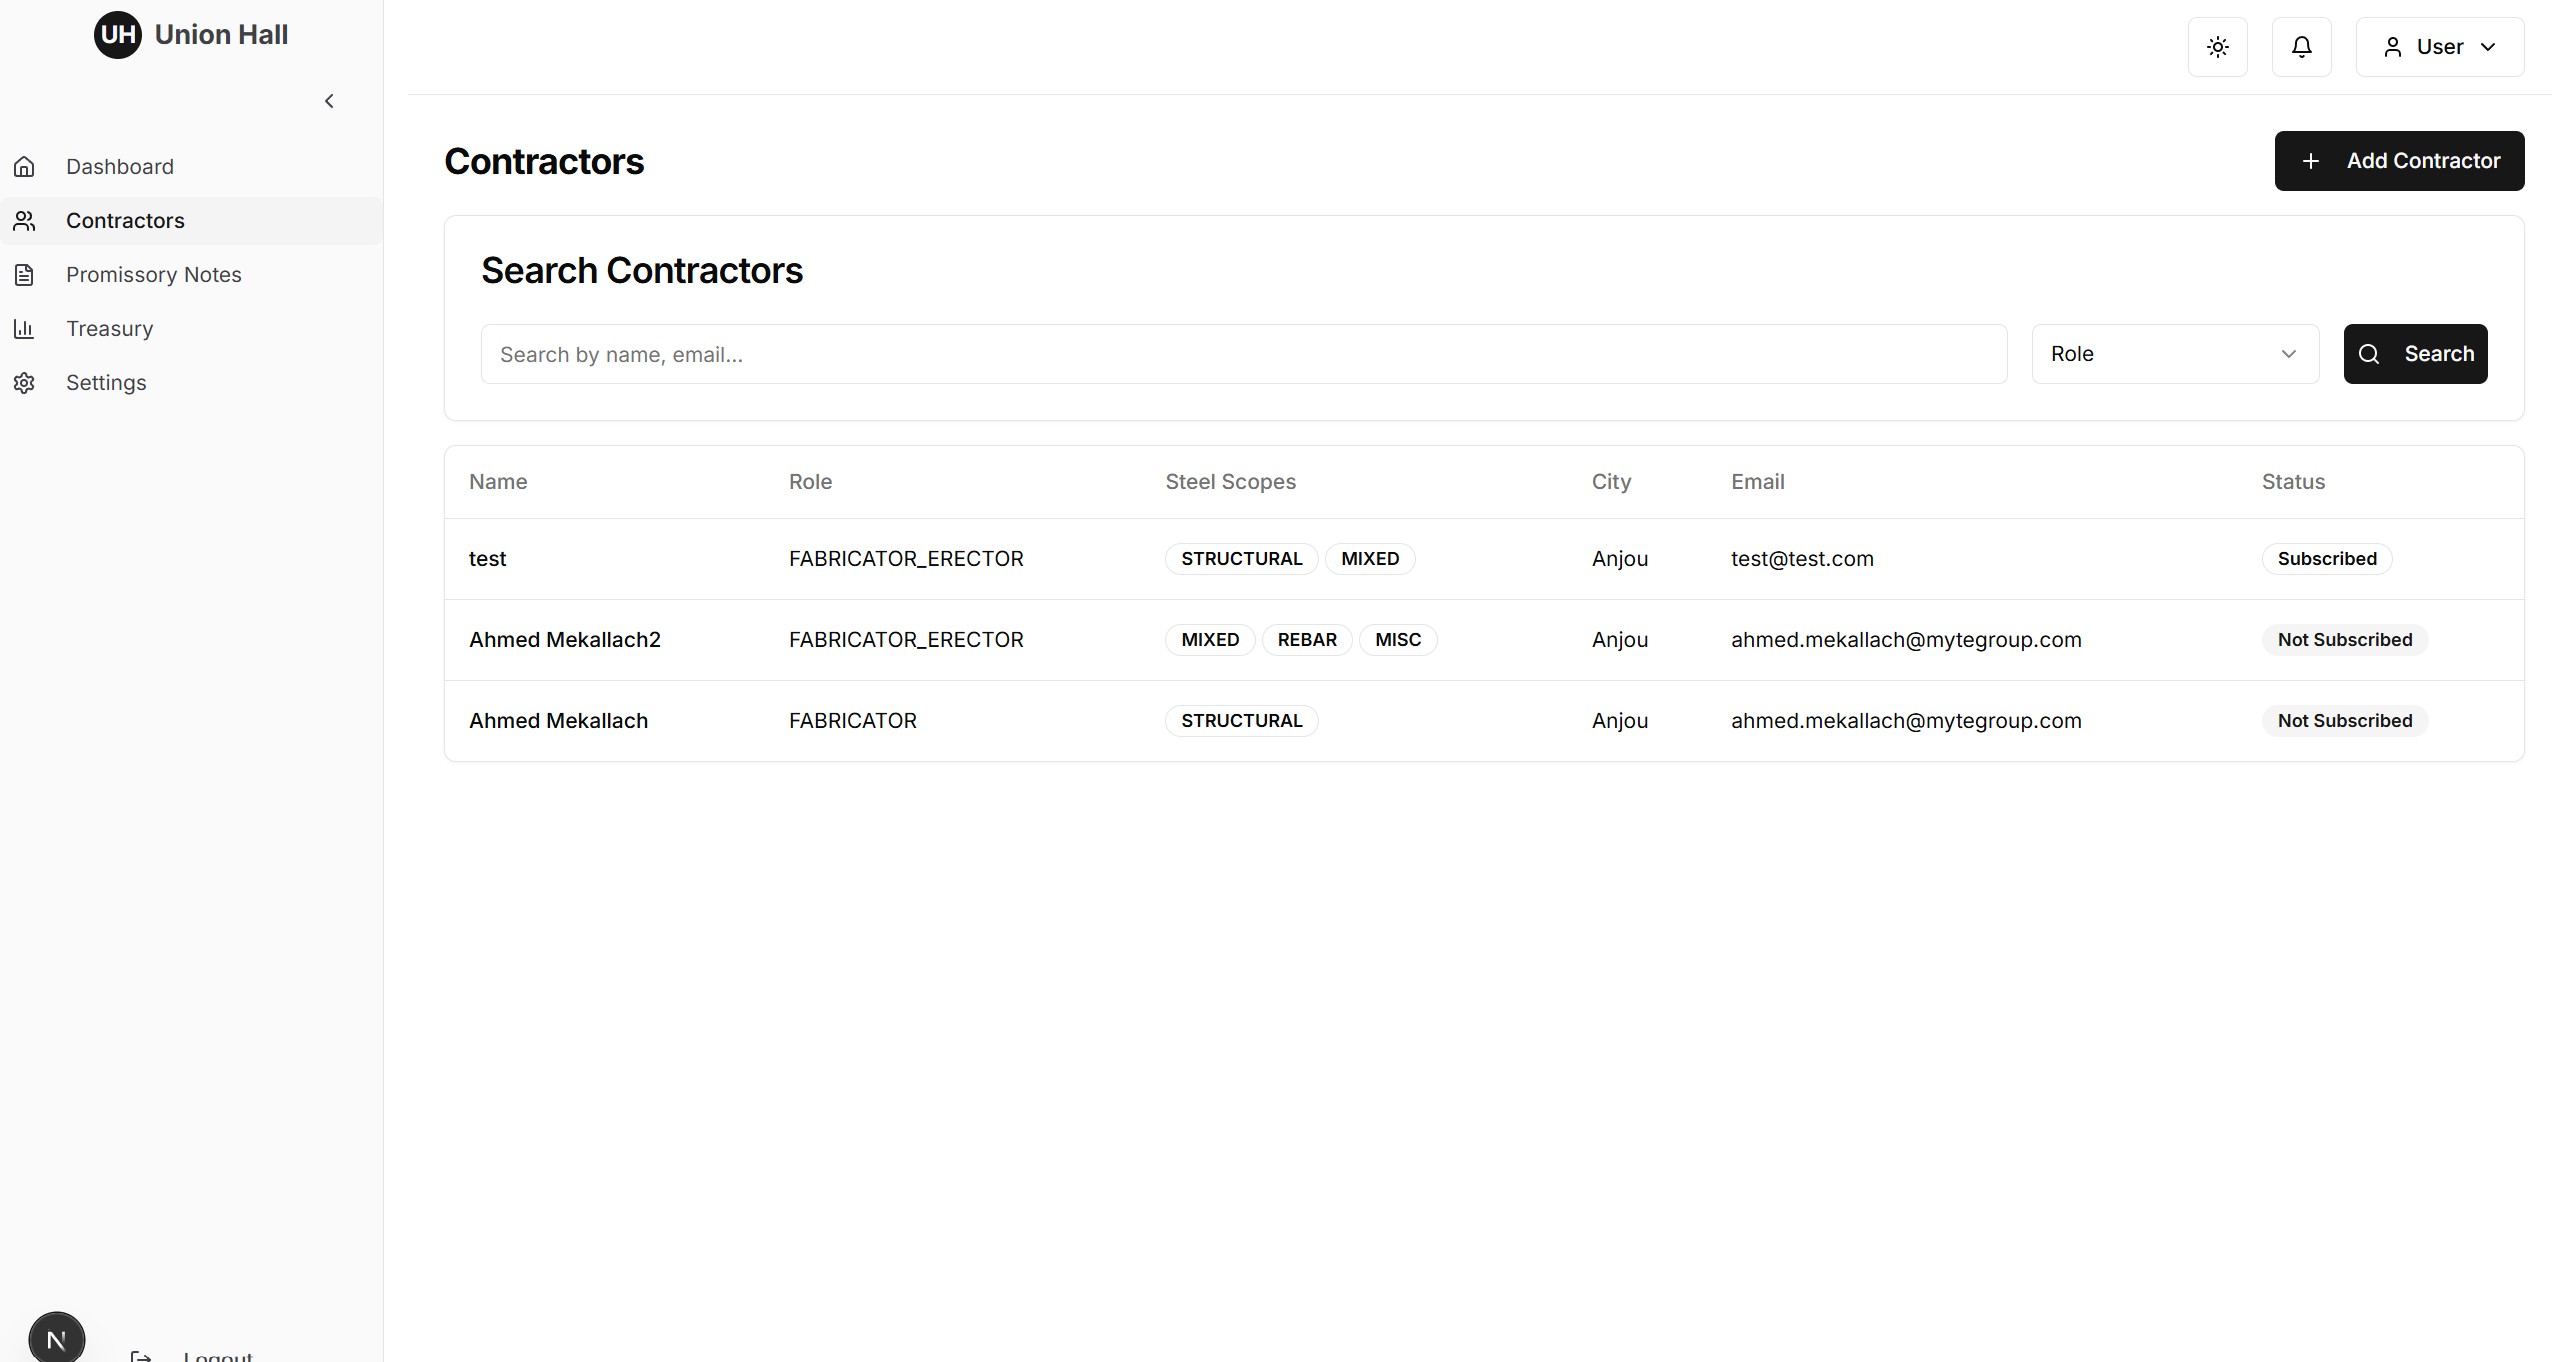Select the Contractors sidebar icon
The height and width of the screenshot is (1362, 2552).
(25, 220)
